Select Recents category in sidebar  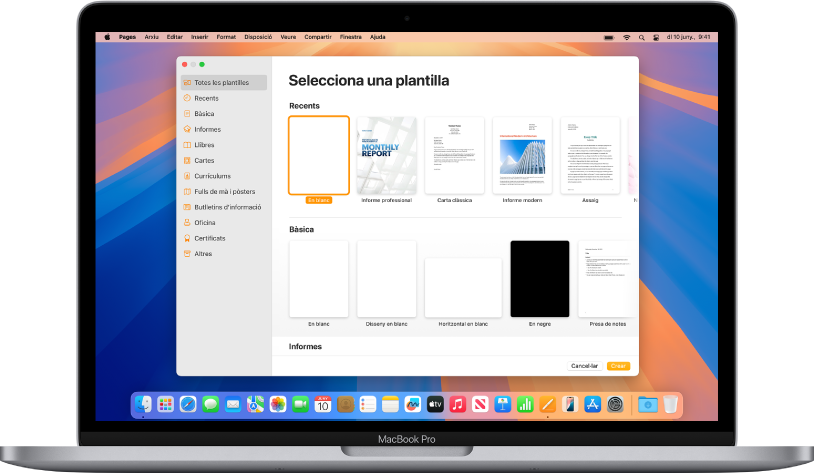coord(224,98)
